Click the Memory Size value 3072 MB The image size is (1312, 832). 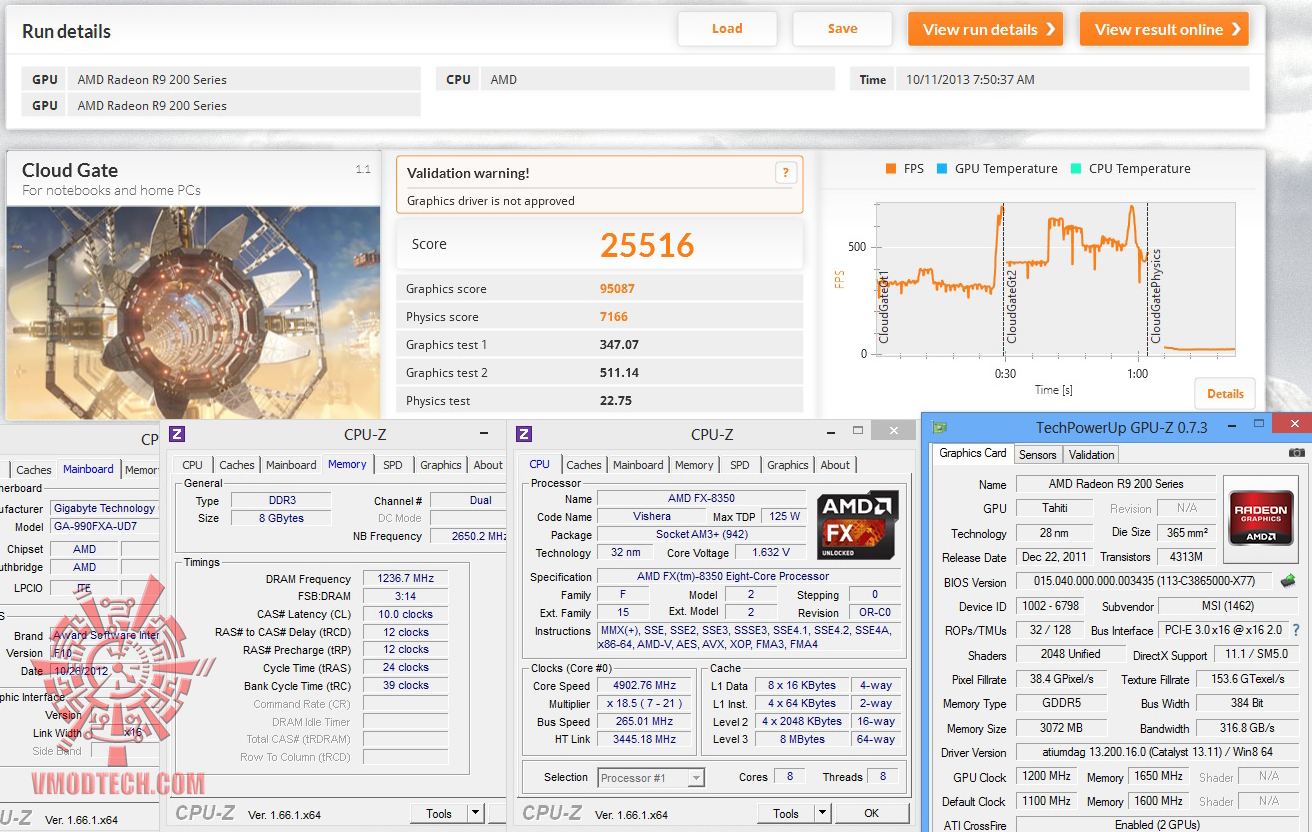coord(1060,728)
